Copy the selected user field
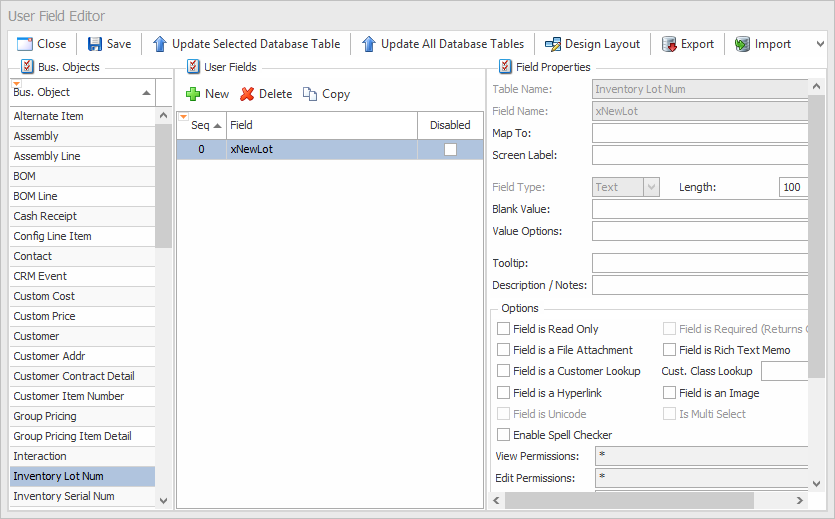 (327, 94)
